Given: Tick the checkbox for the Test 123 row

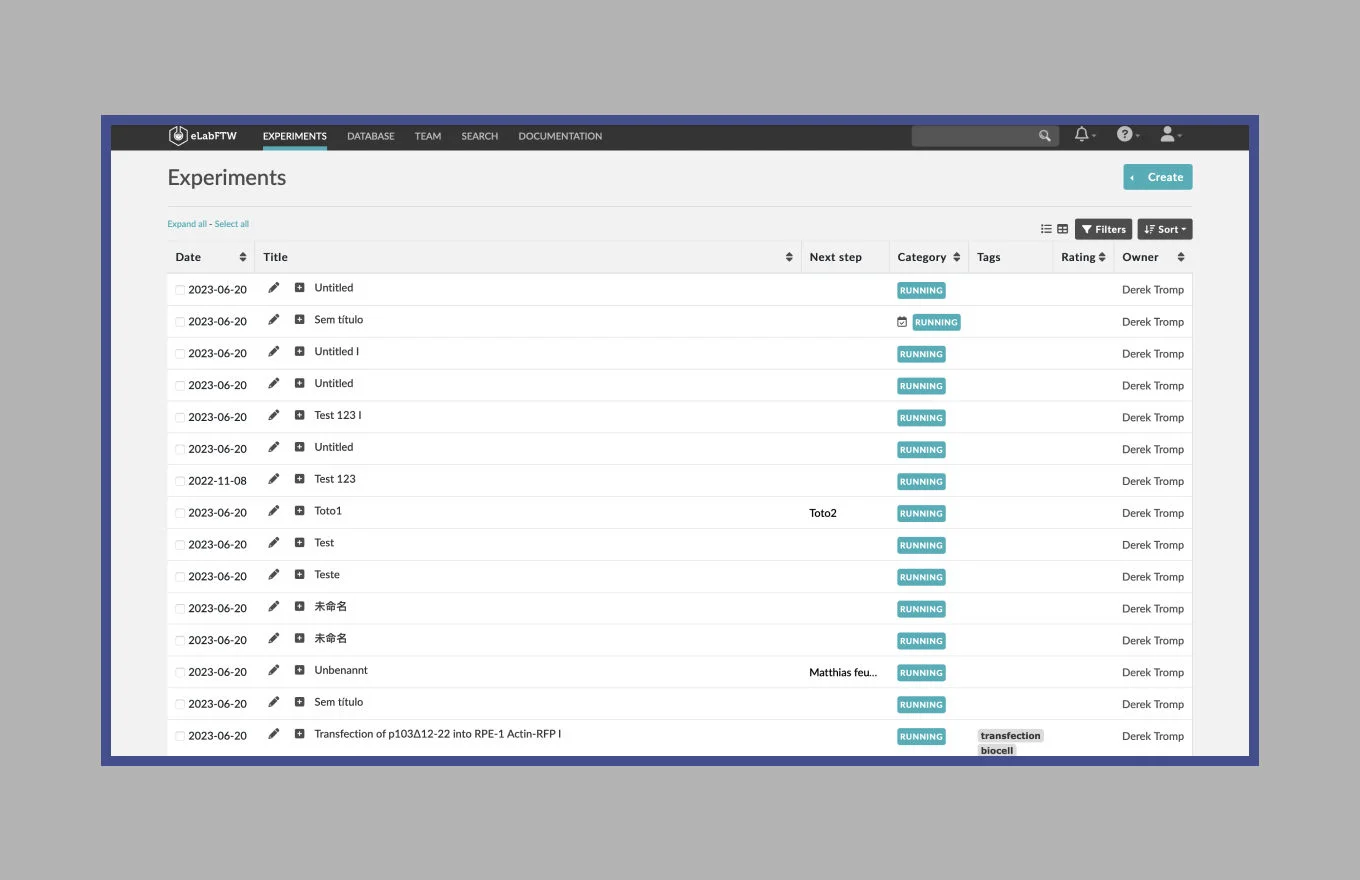Looking at the screenshot, I should click(180, 481).
